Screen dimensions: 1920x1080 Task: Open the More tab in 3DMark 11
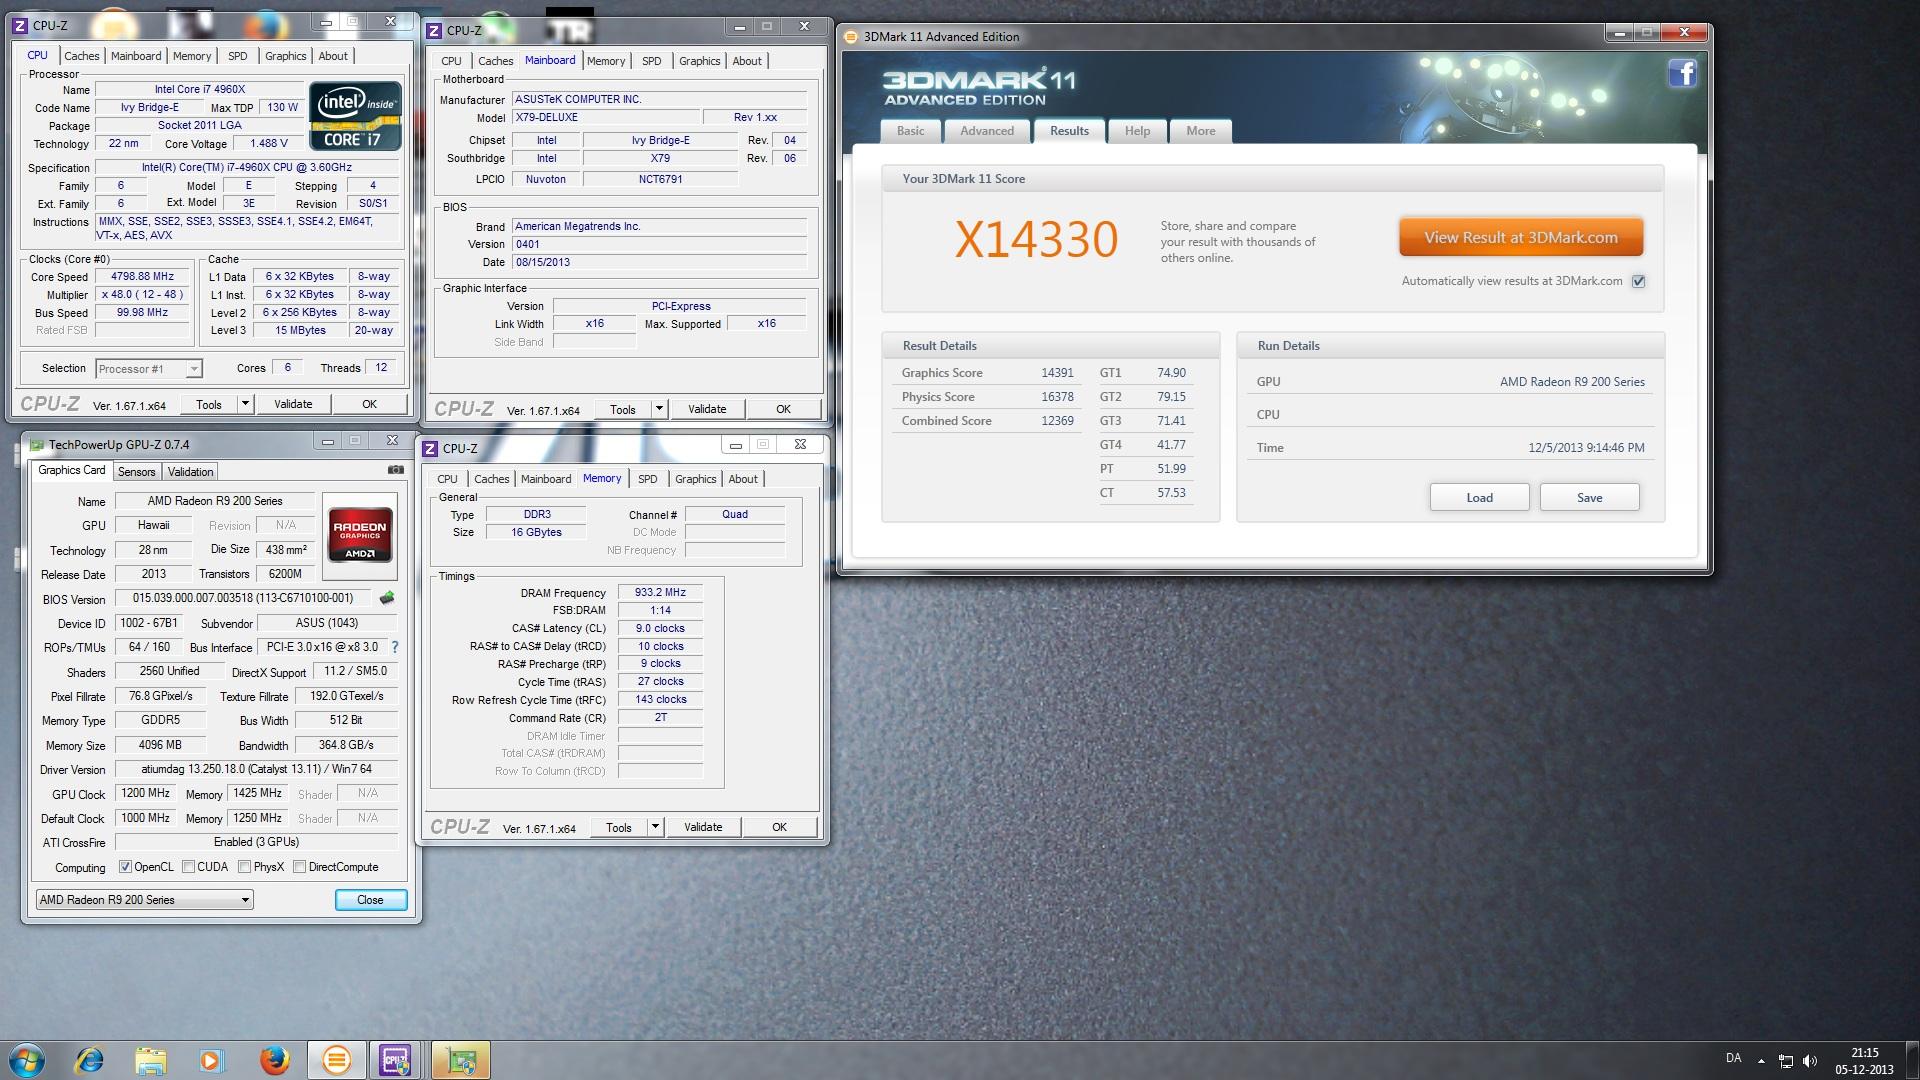(x=1200, y=131)
